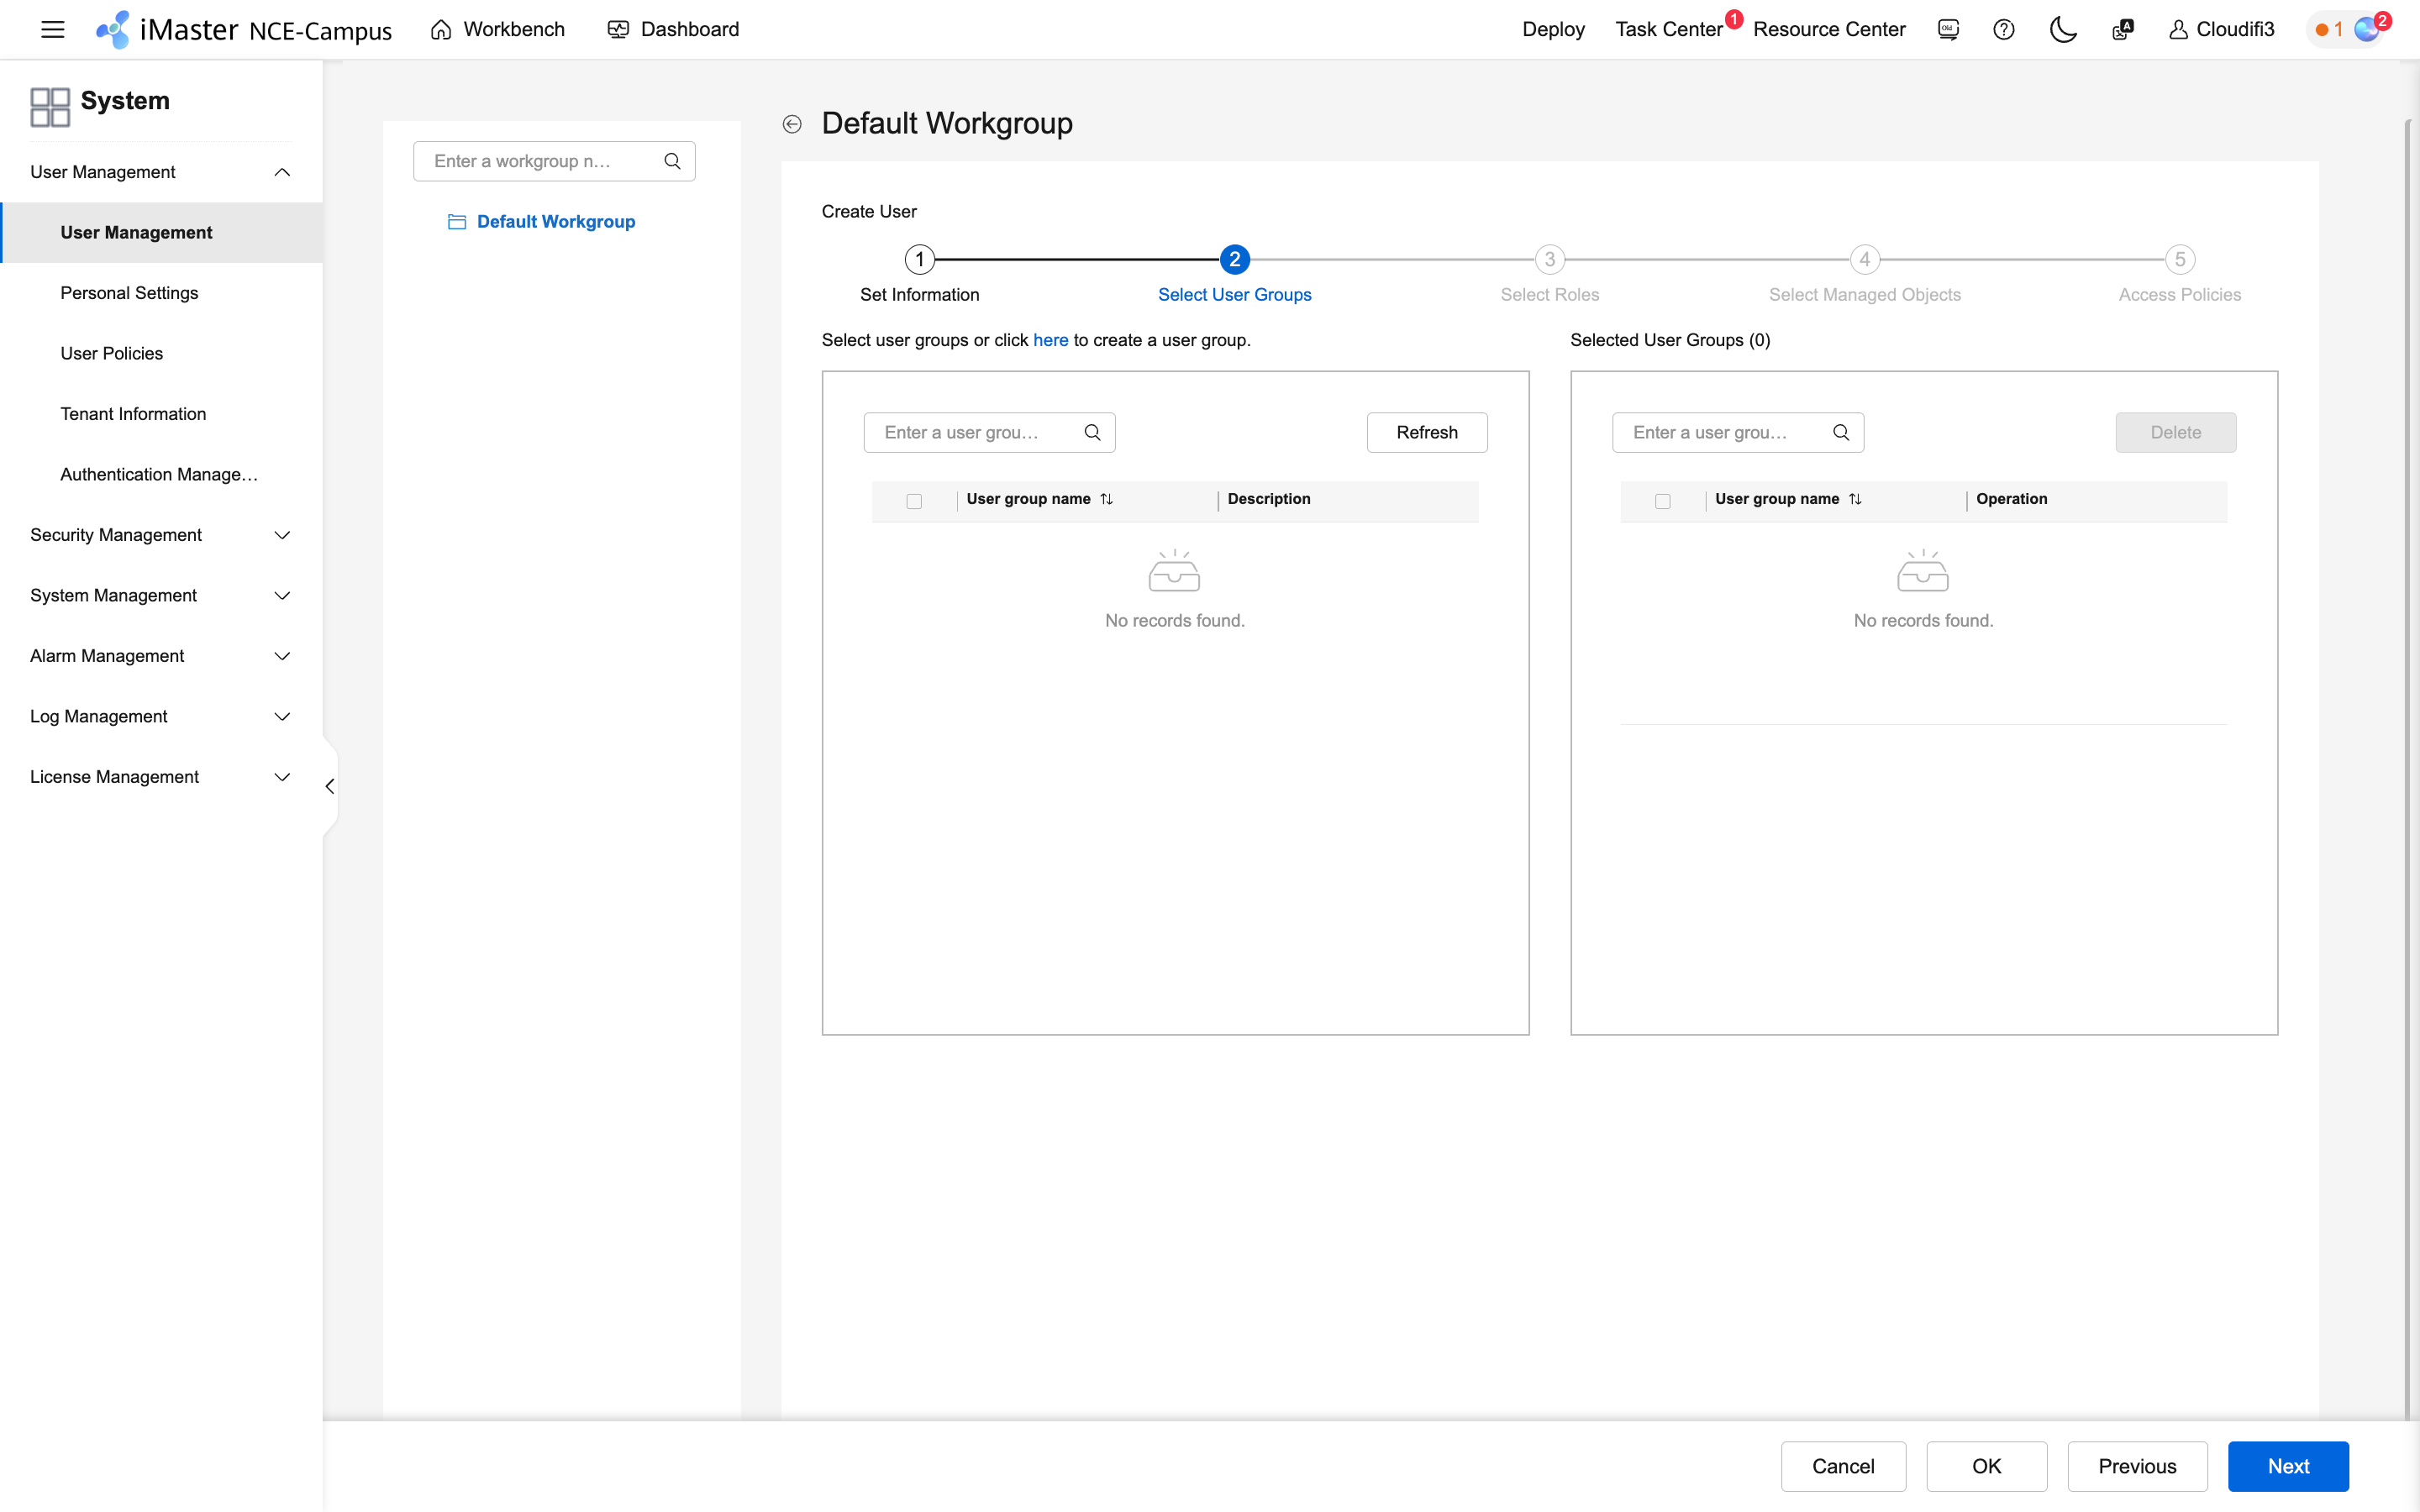Check the select-all checkbox in selected groups table
This screenshot has height=1512, width=2420.
pos(1663,501)
